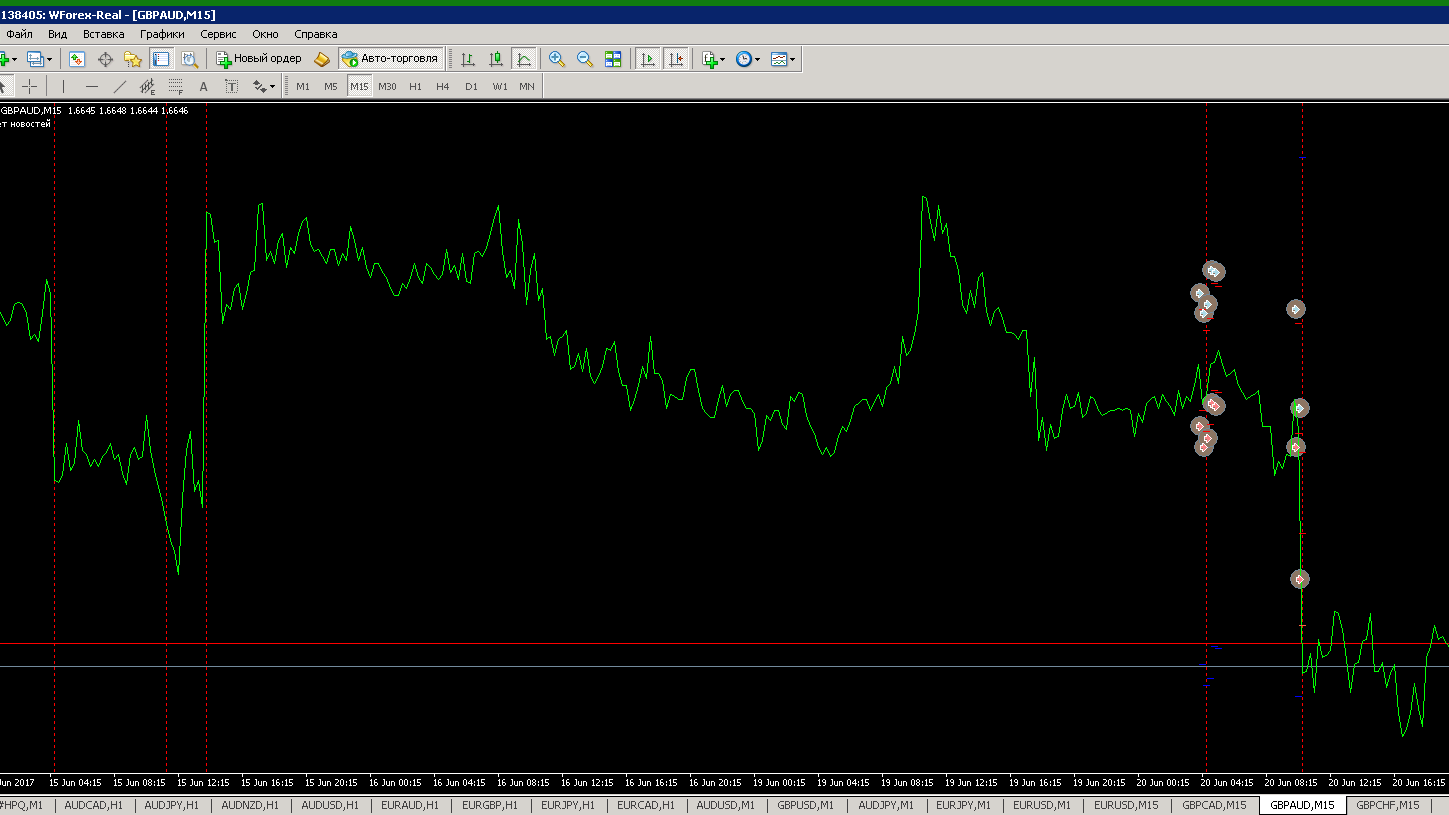
Task: Open the Вставка menu
Action: click(x=104, y=34)
